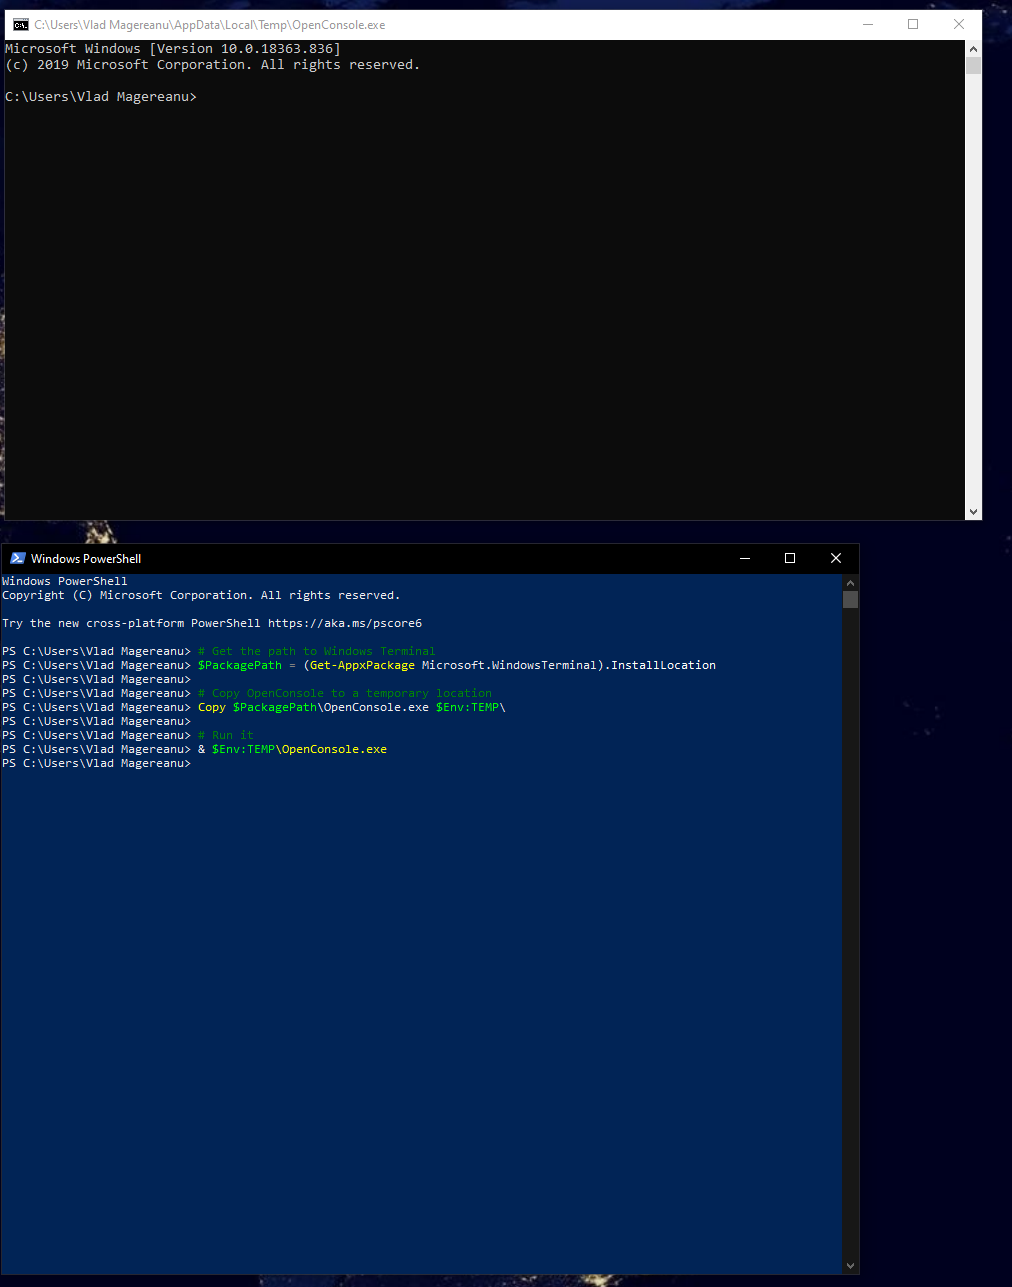Click the '# Run it' comment

[226, 735]
